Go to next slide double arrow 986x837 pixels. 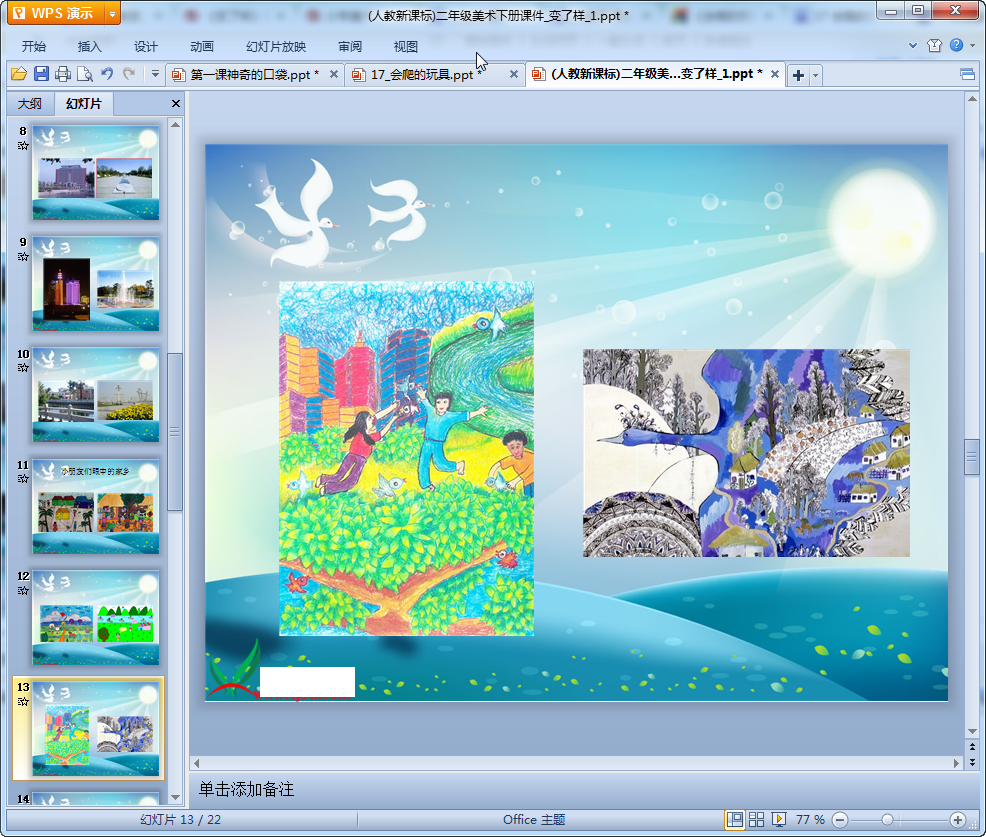[972, 762]
